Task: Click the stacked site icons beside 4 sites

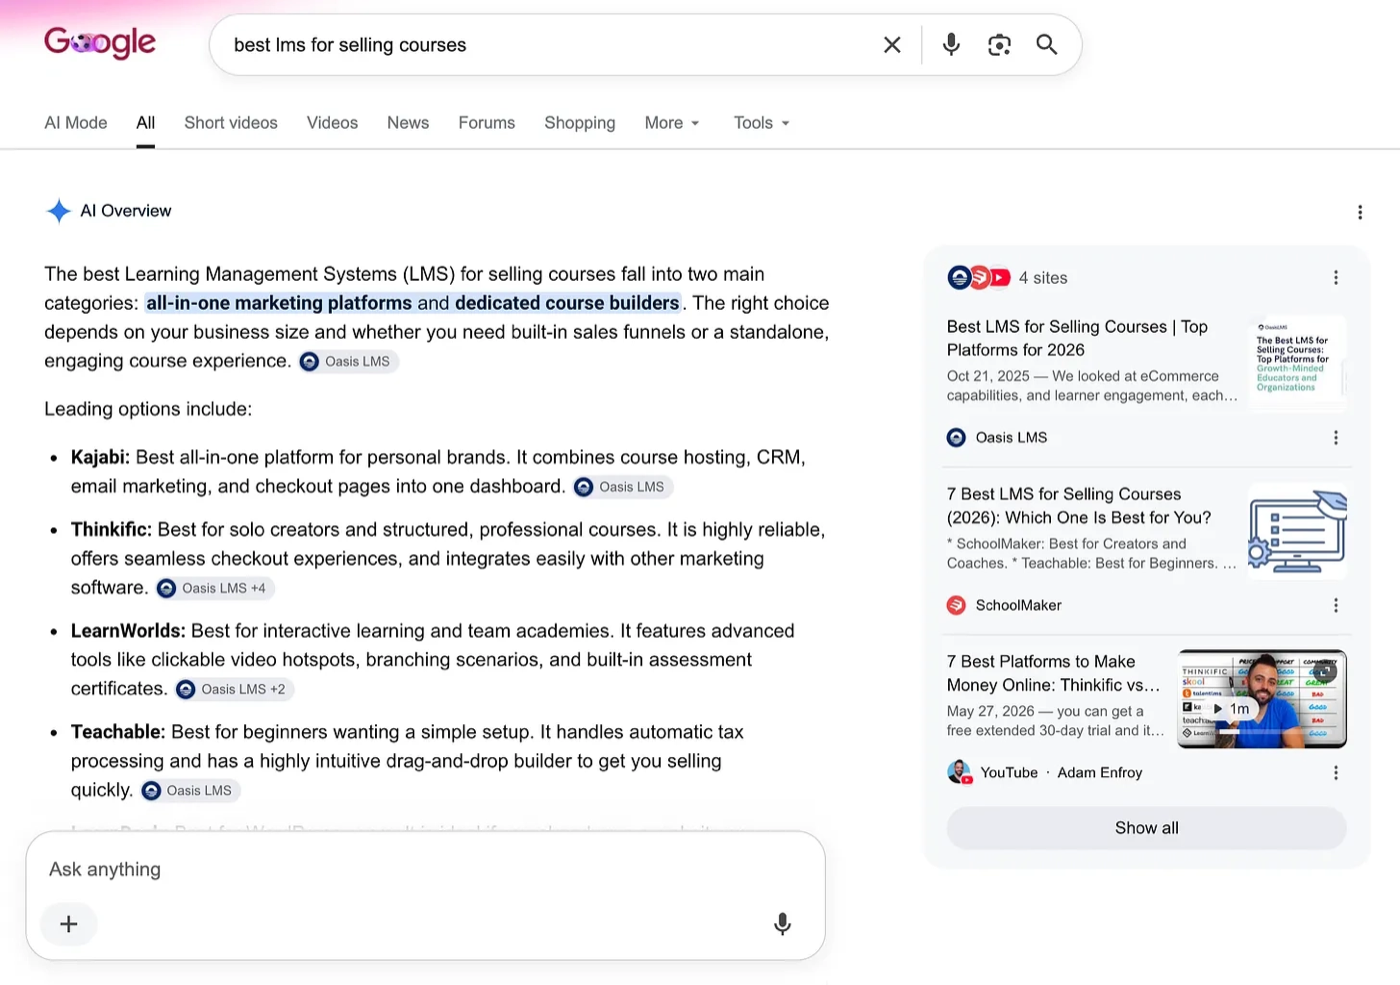Action: (979, 278)
